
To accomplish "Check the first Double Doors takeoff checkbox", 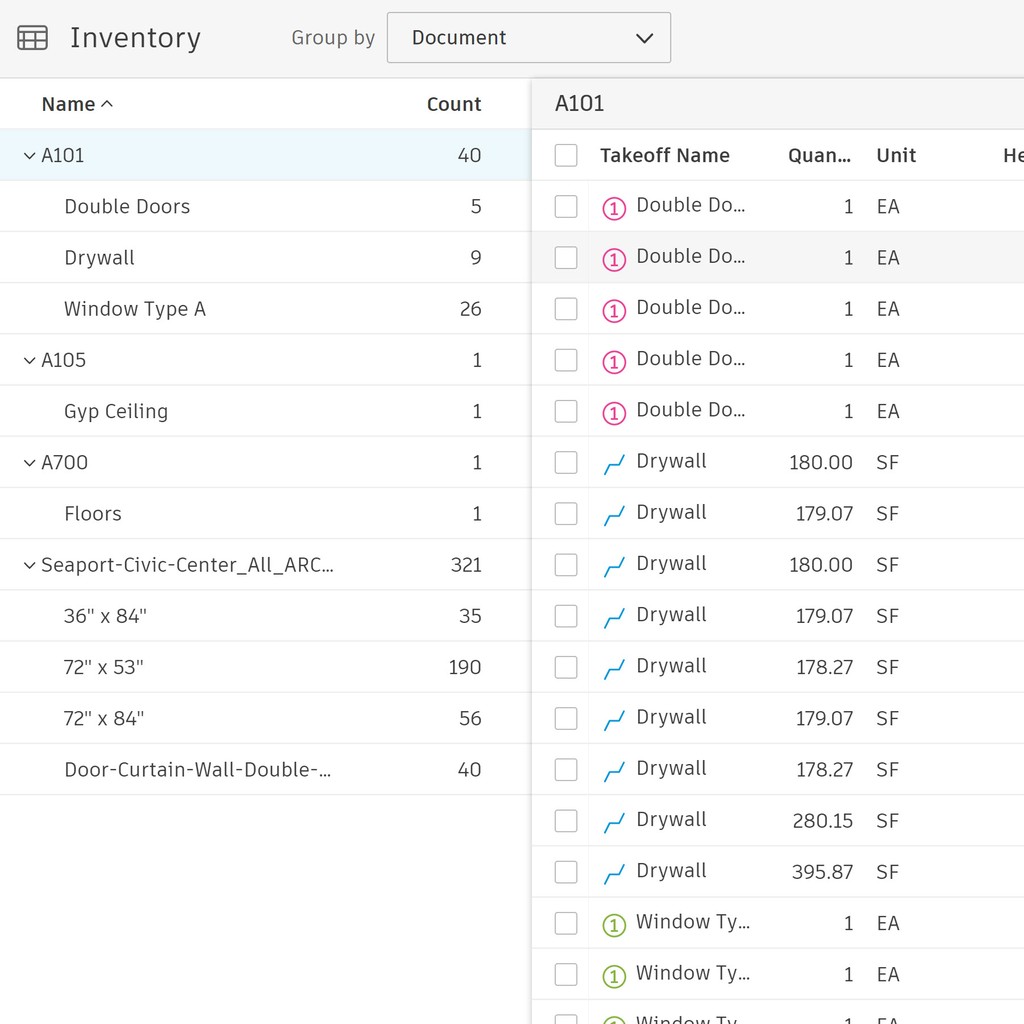I will (565, 205).
